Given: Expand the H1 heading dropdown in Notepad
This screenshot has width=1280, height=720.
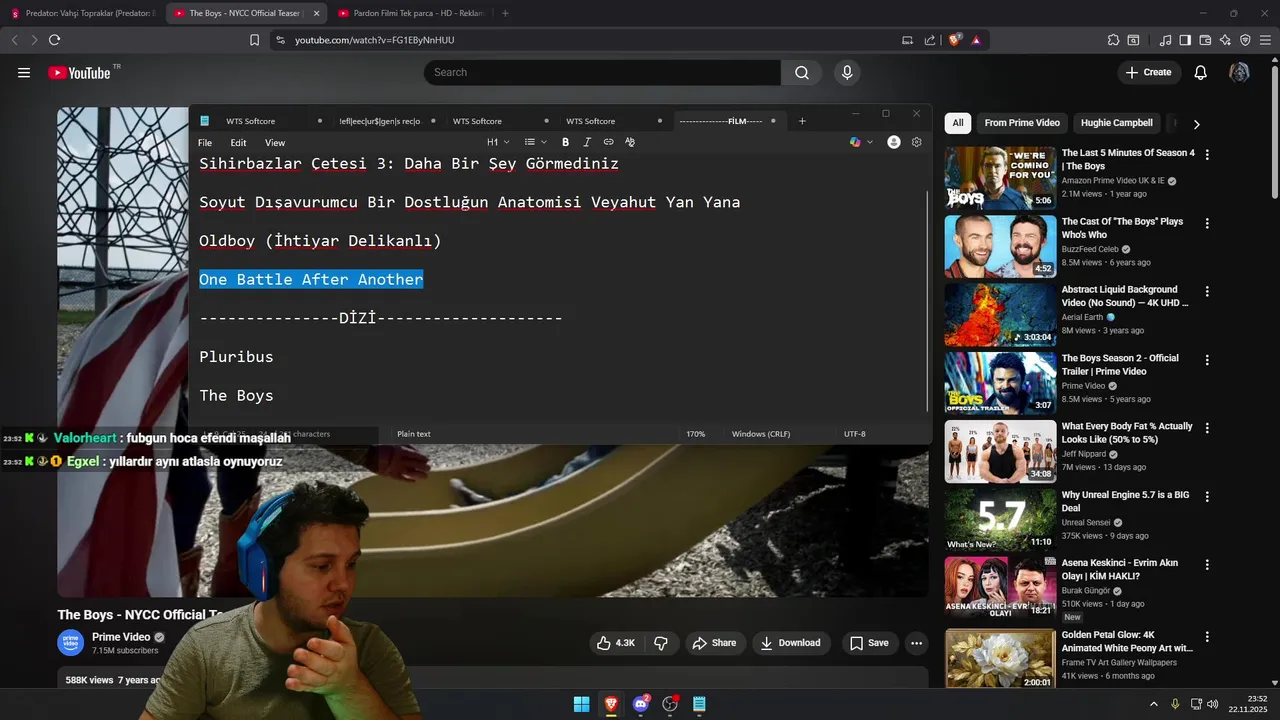Looking at the screenshot, I should point(498,142).
